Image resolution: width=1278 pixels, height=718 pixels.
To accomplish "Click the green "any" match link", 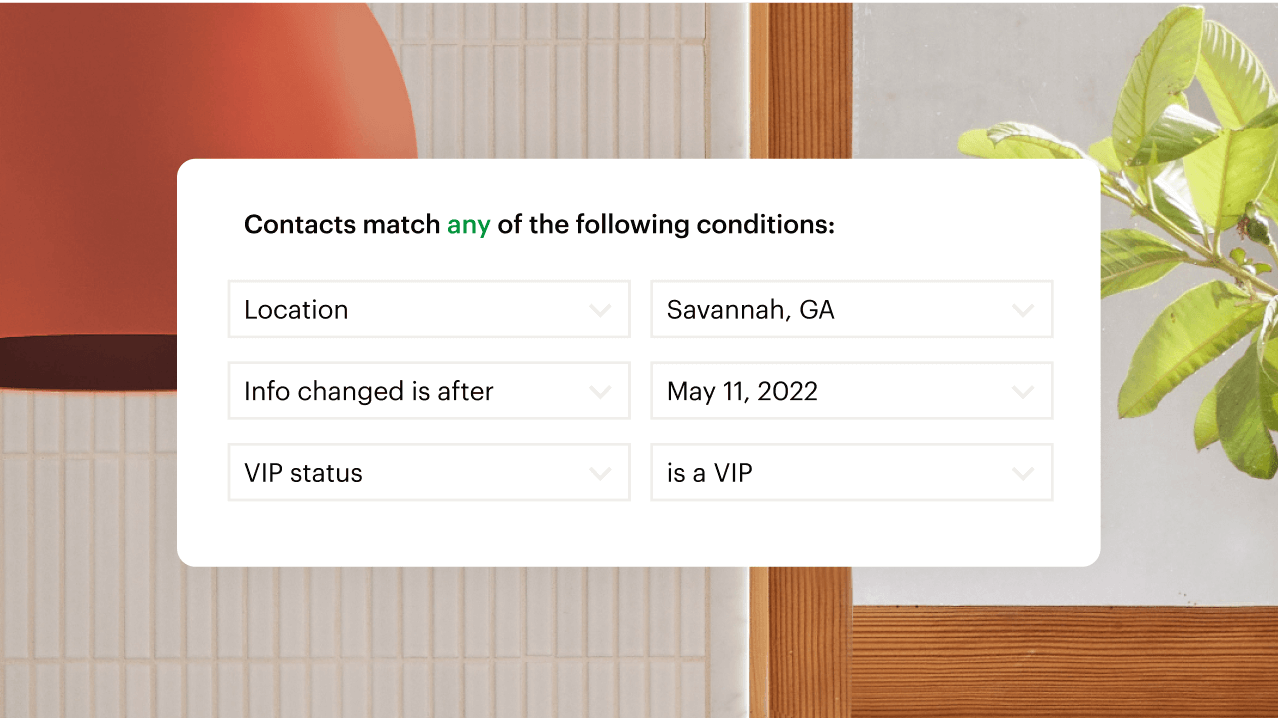I will 468,225.
